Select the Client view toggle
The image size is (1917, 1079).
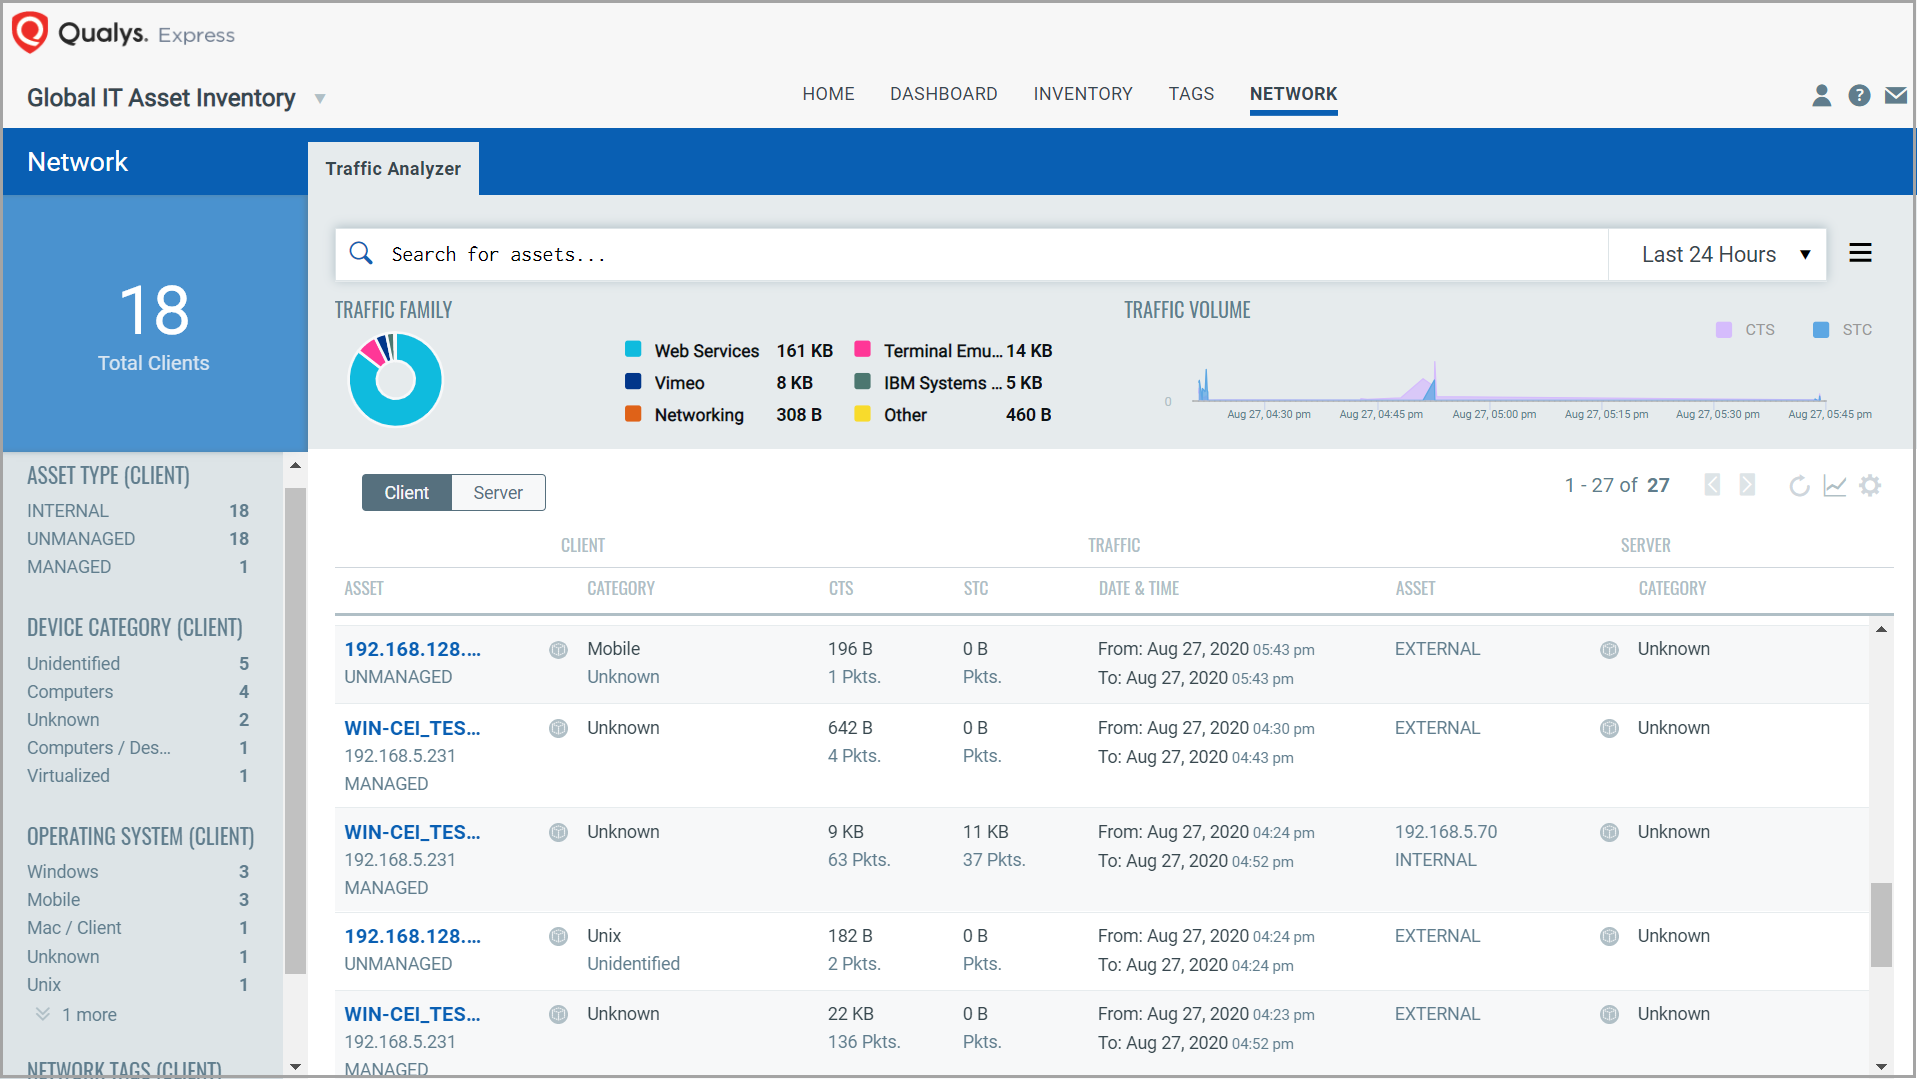[406, 493]
